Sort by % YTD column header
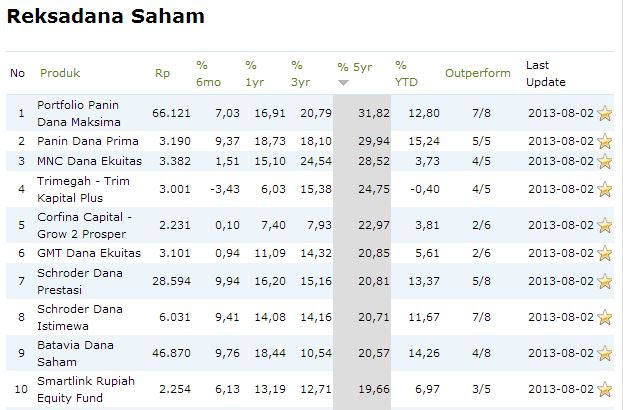 [406, 73]
